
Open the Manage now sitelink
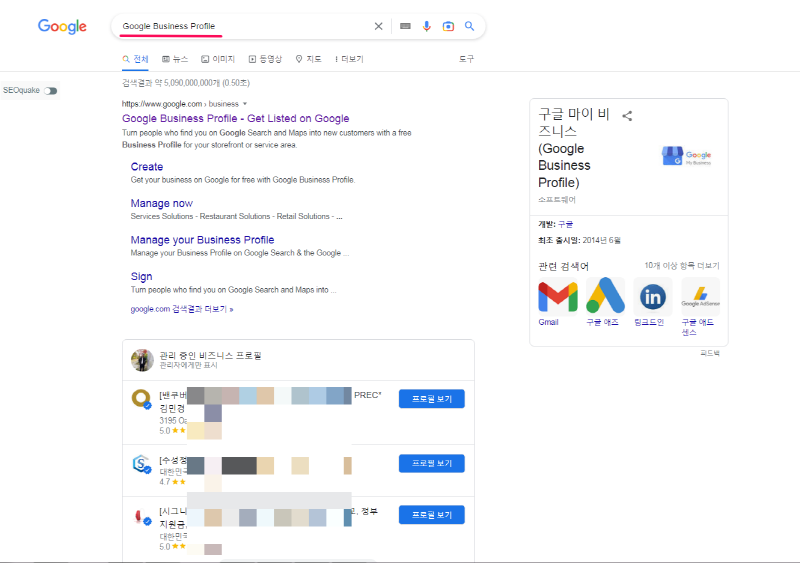pos(162,204)
